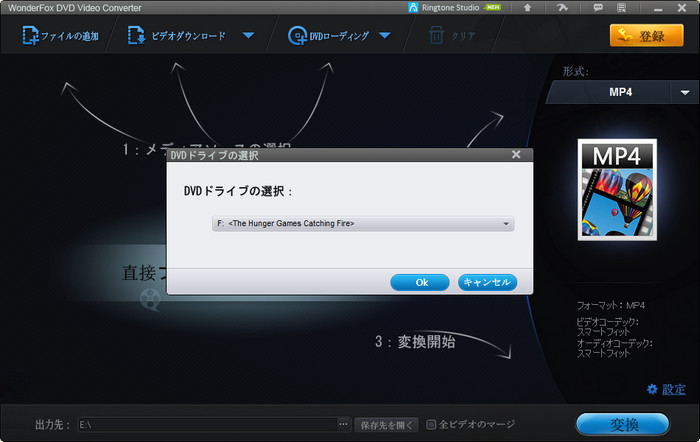Close the DVDドライブの選択 dialog
Viewport: 700px width, 442px height.
point(516,154)
